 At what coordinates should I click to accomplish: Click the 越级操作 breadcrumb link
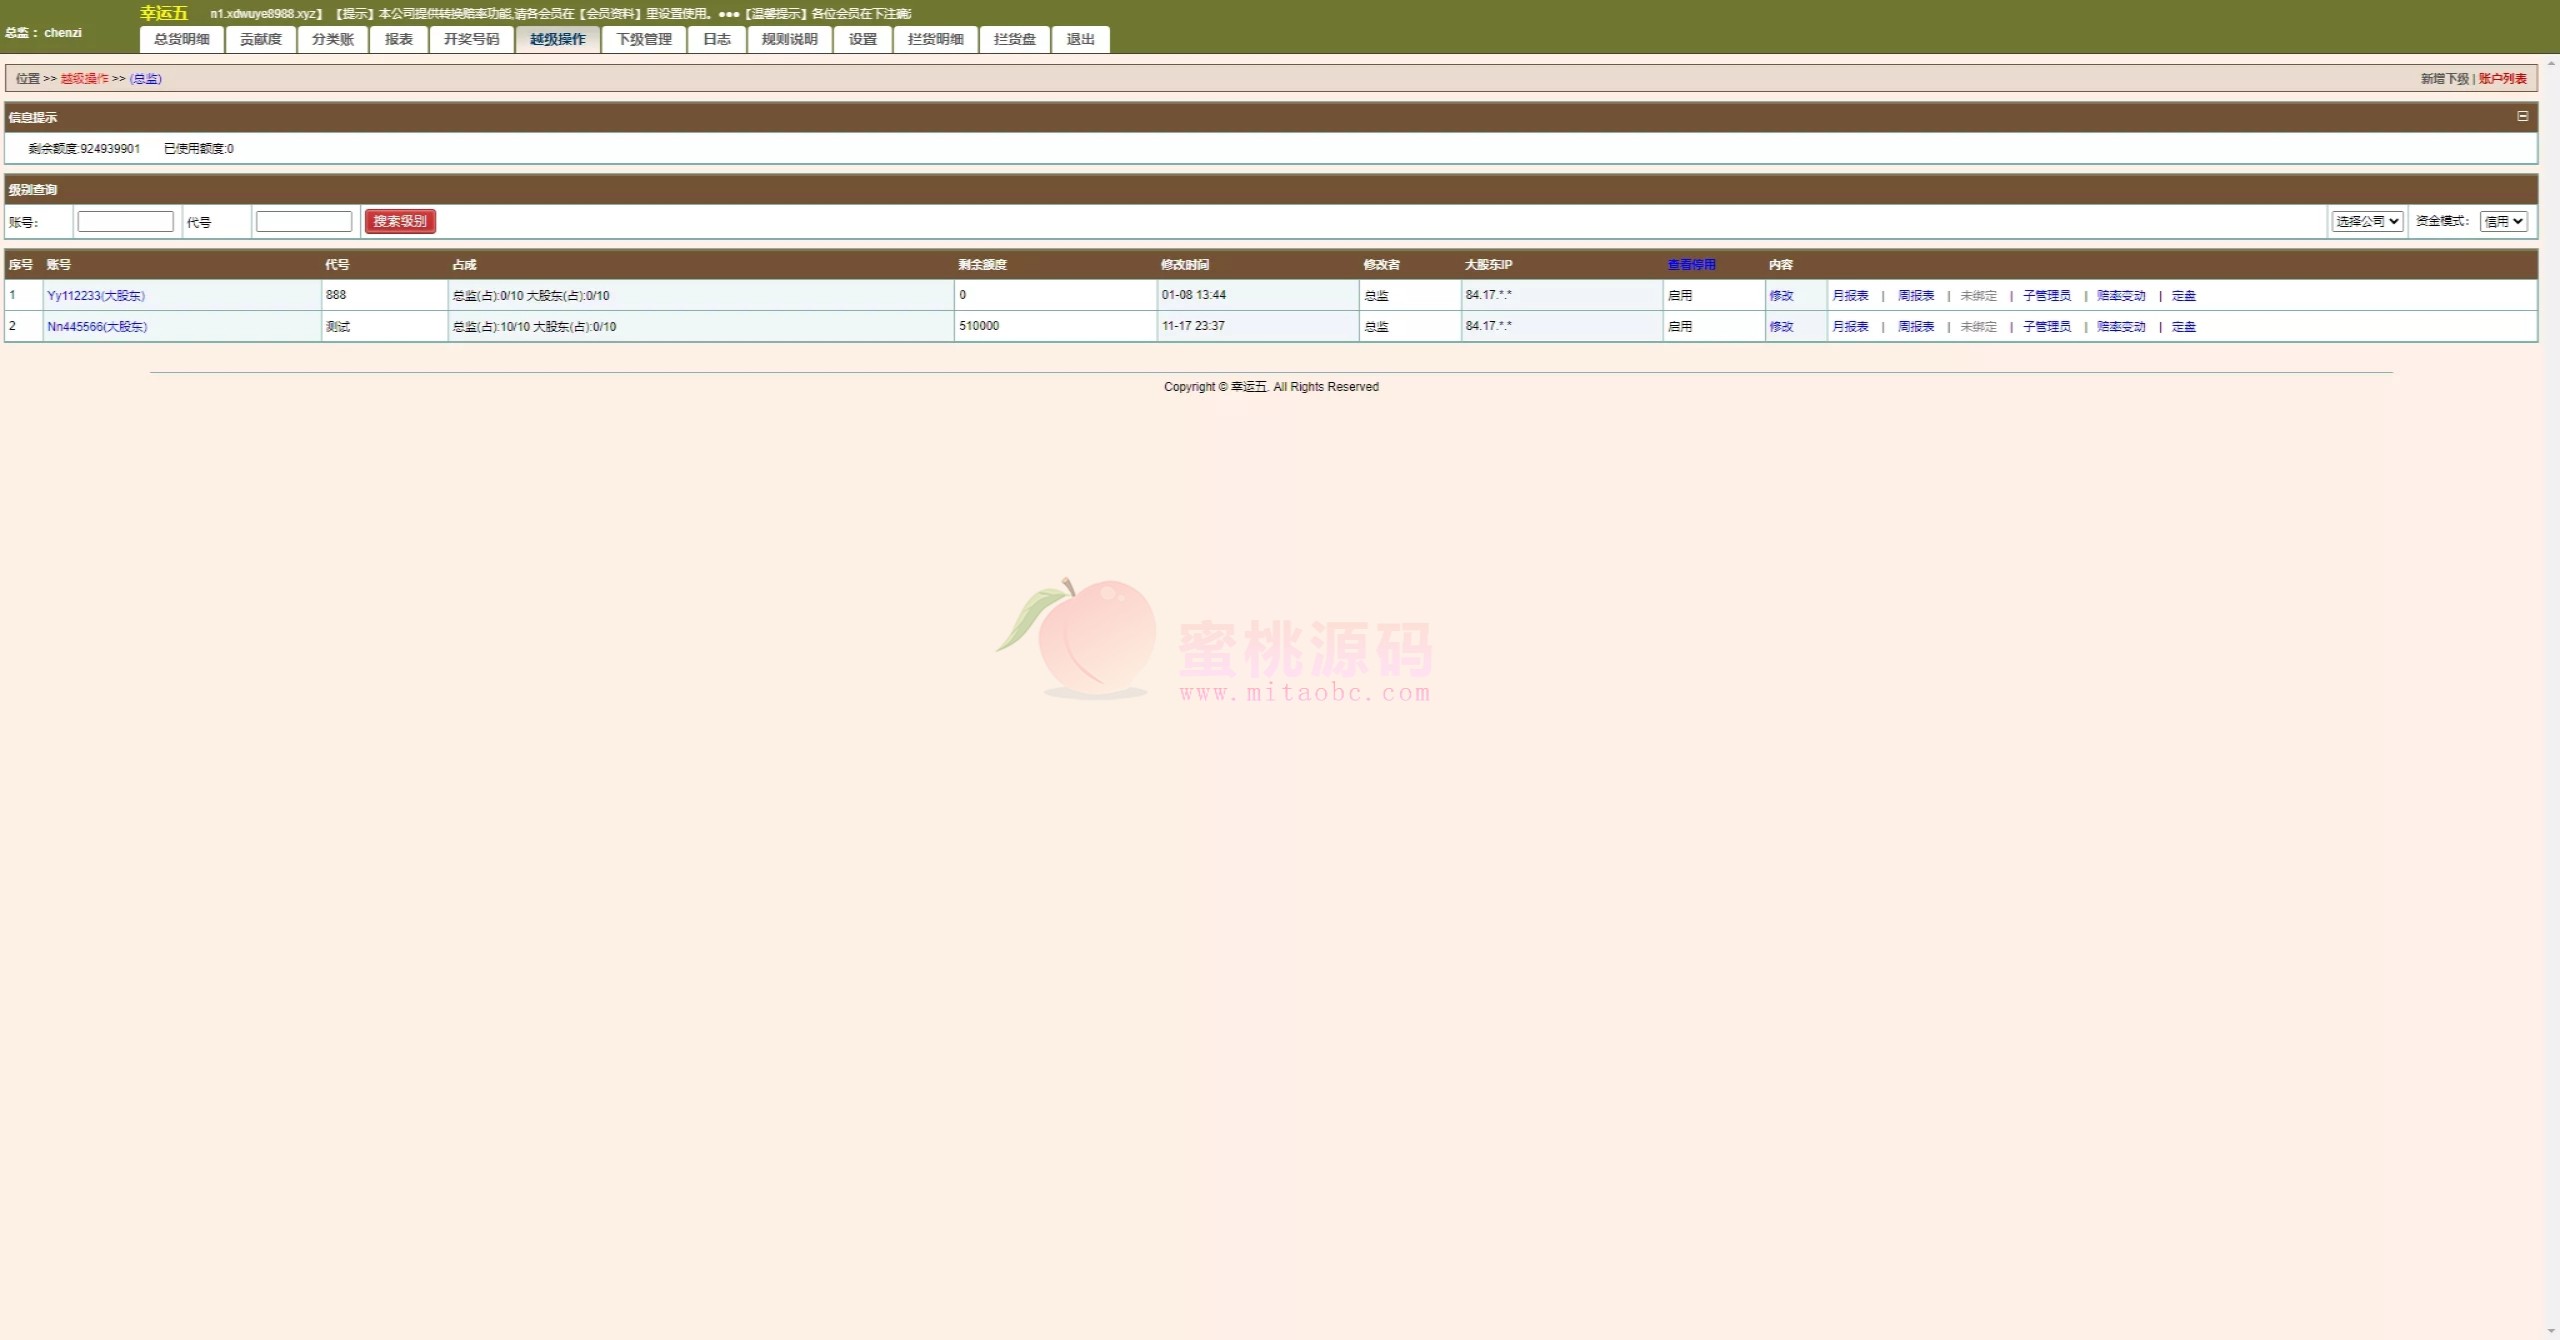84,78
